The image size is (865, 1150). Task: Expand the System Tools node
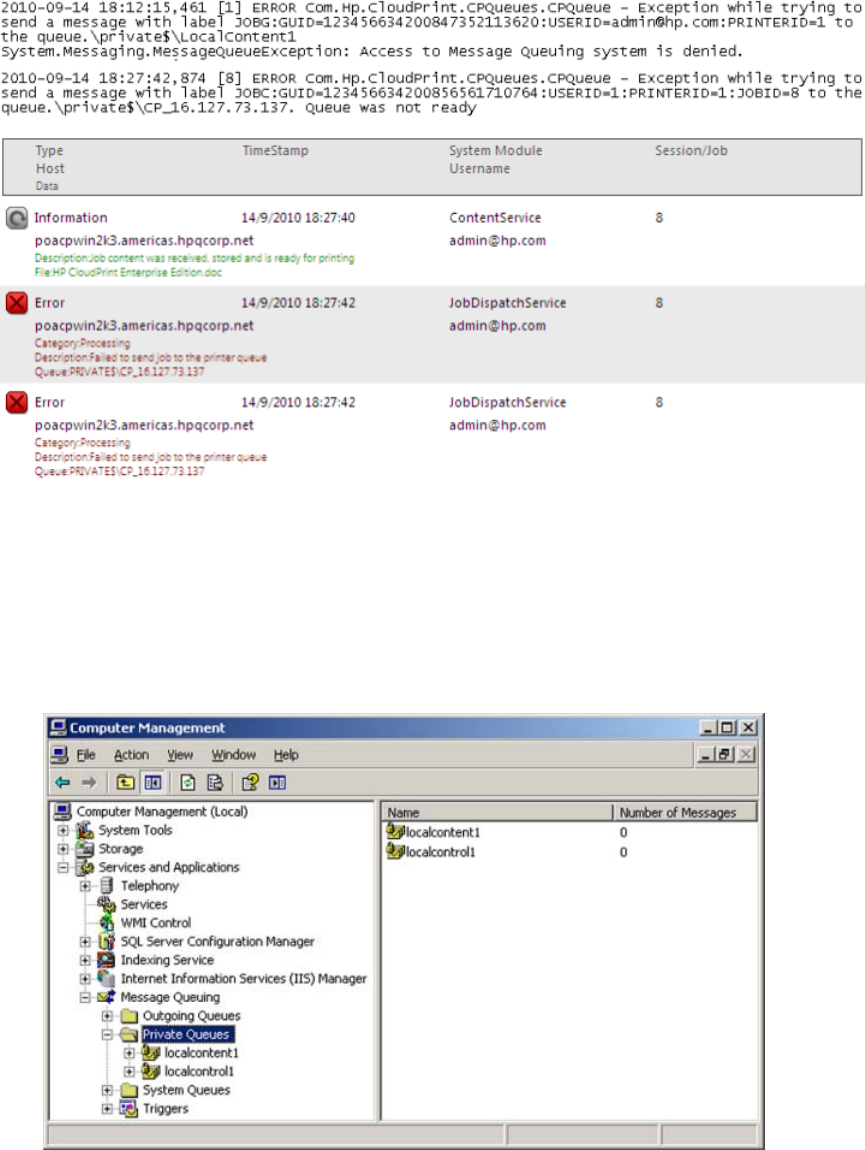click(x=63, y=830)
